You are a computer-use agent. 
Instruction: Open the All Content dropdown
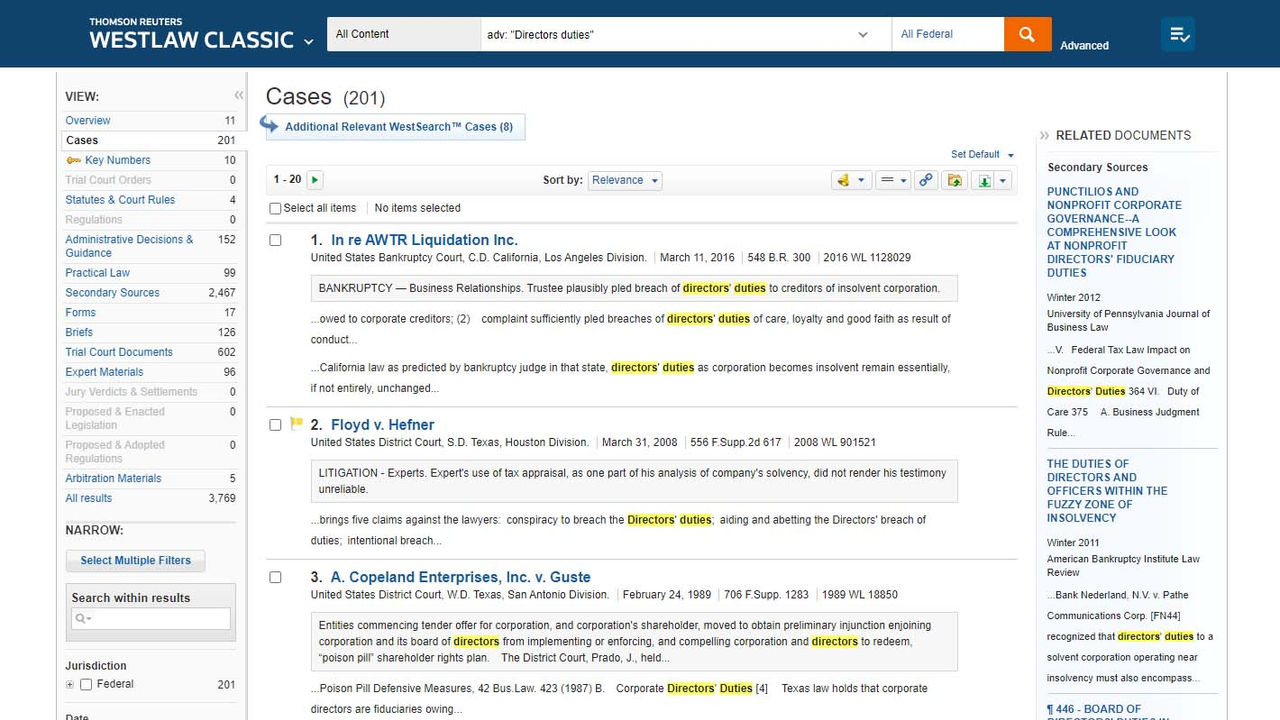(x=403, y=34)
